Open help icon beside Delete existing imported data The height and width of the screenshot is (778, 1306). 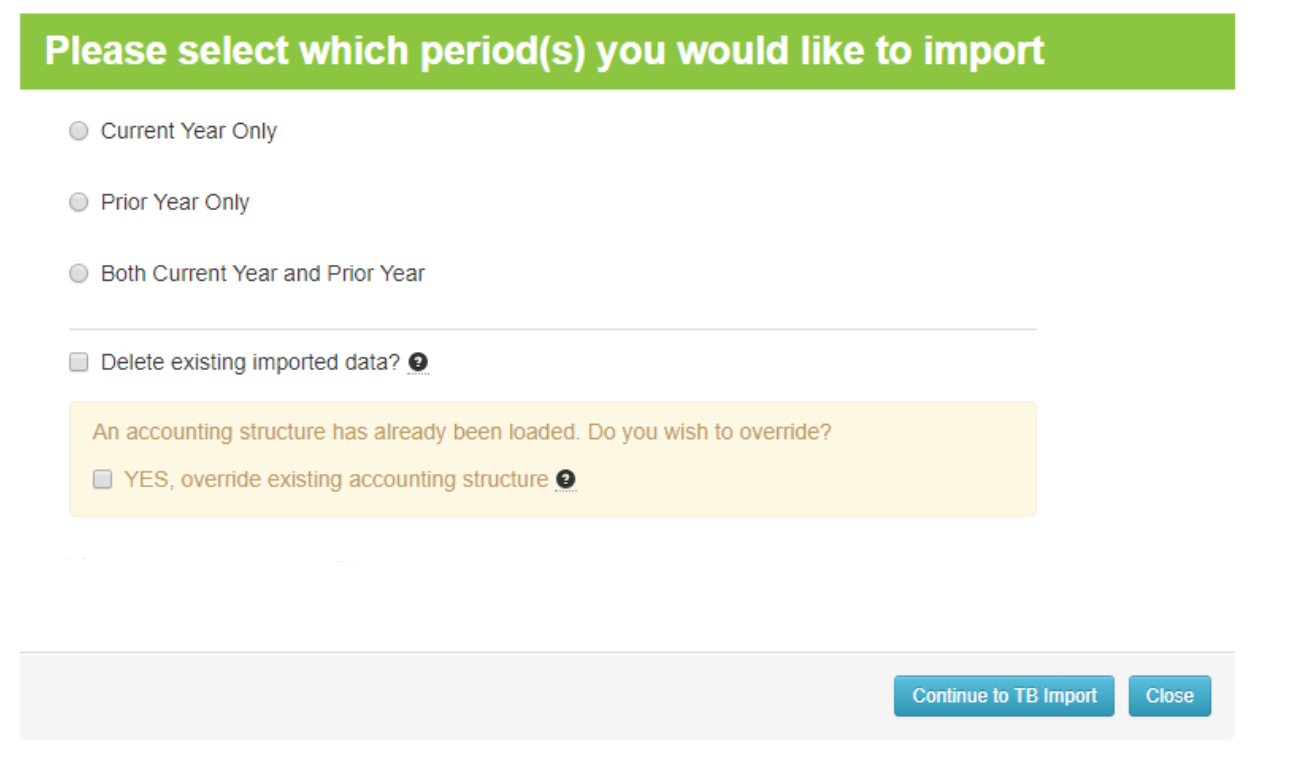(x=419, y=363)
